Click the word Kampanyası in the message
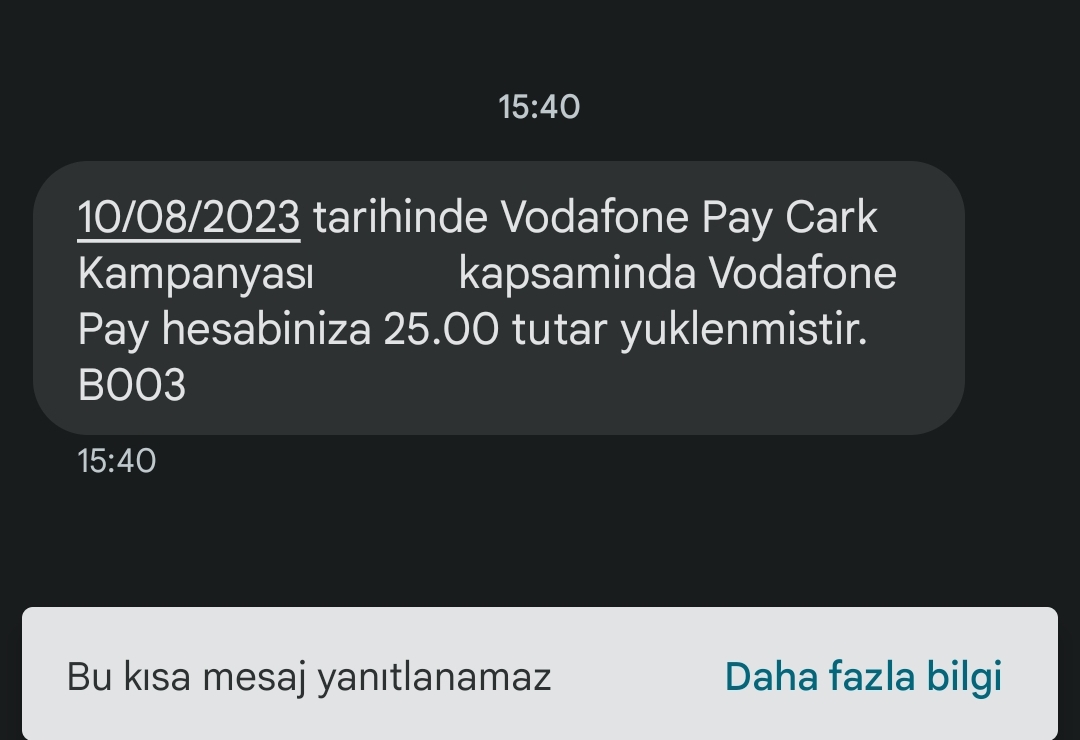 click(196, 276)
